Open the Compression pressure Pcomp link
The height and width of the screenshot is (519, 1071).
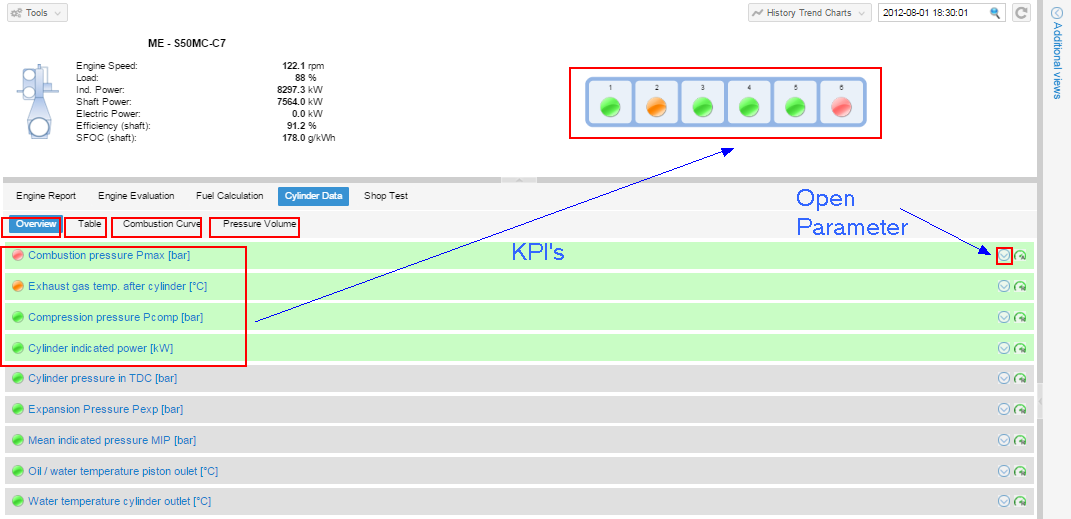(115, 318)
